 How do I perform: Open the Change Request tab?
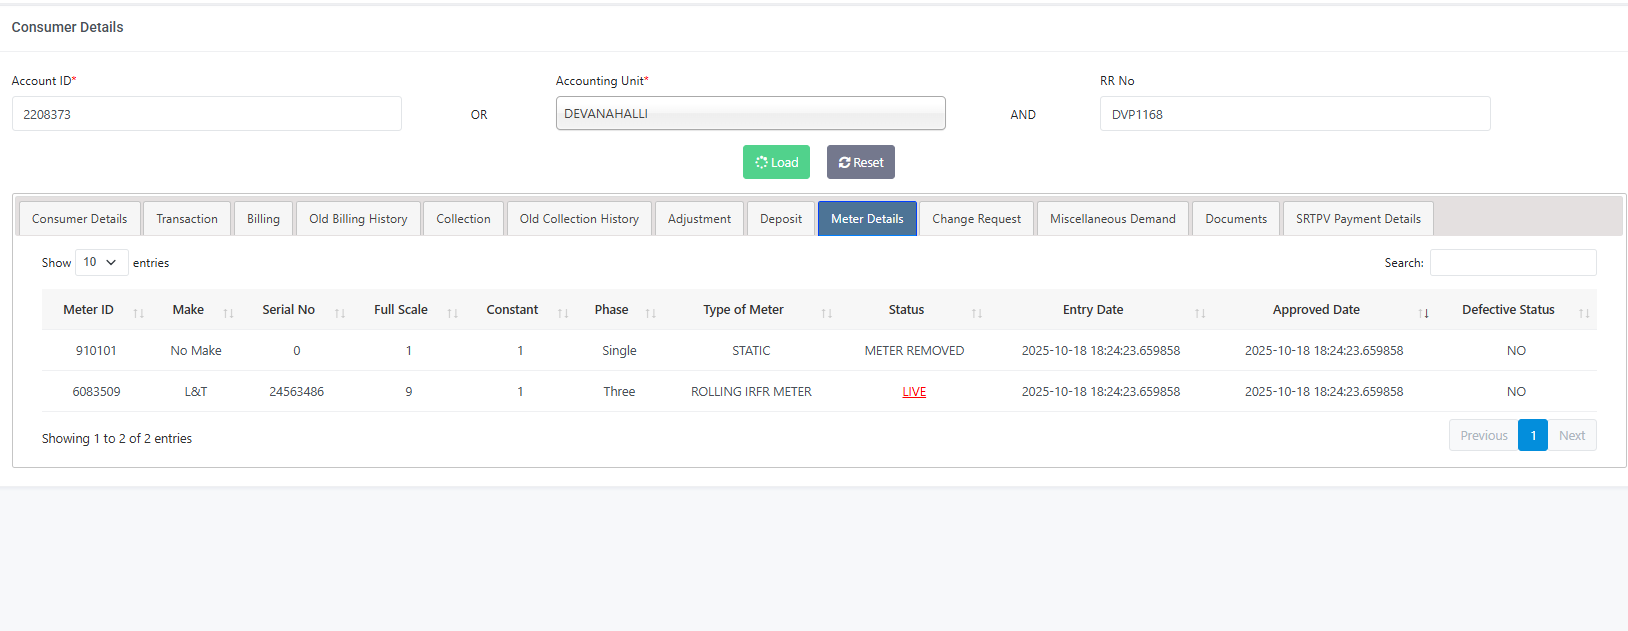coord(976,219)
